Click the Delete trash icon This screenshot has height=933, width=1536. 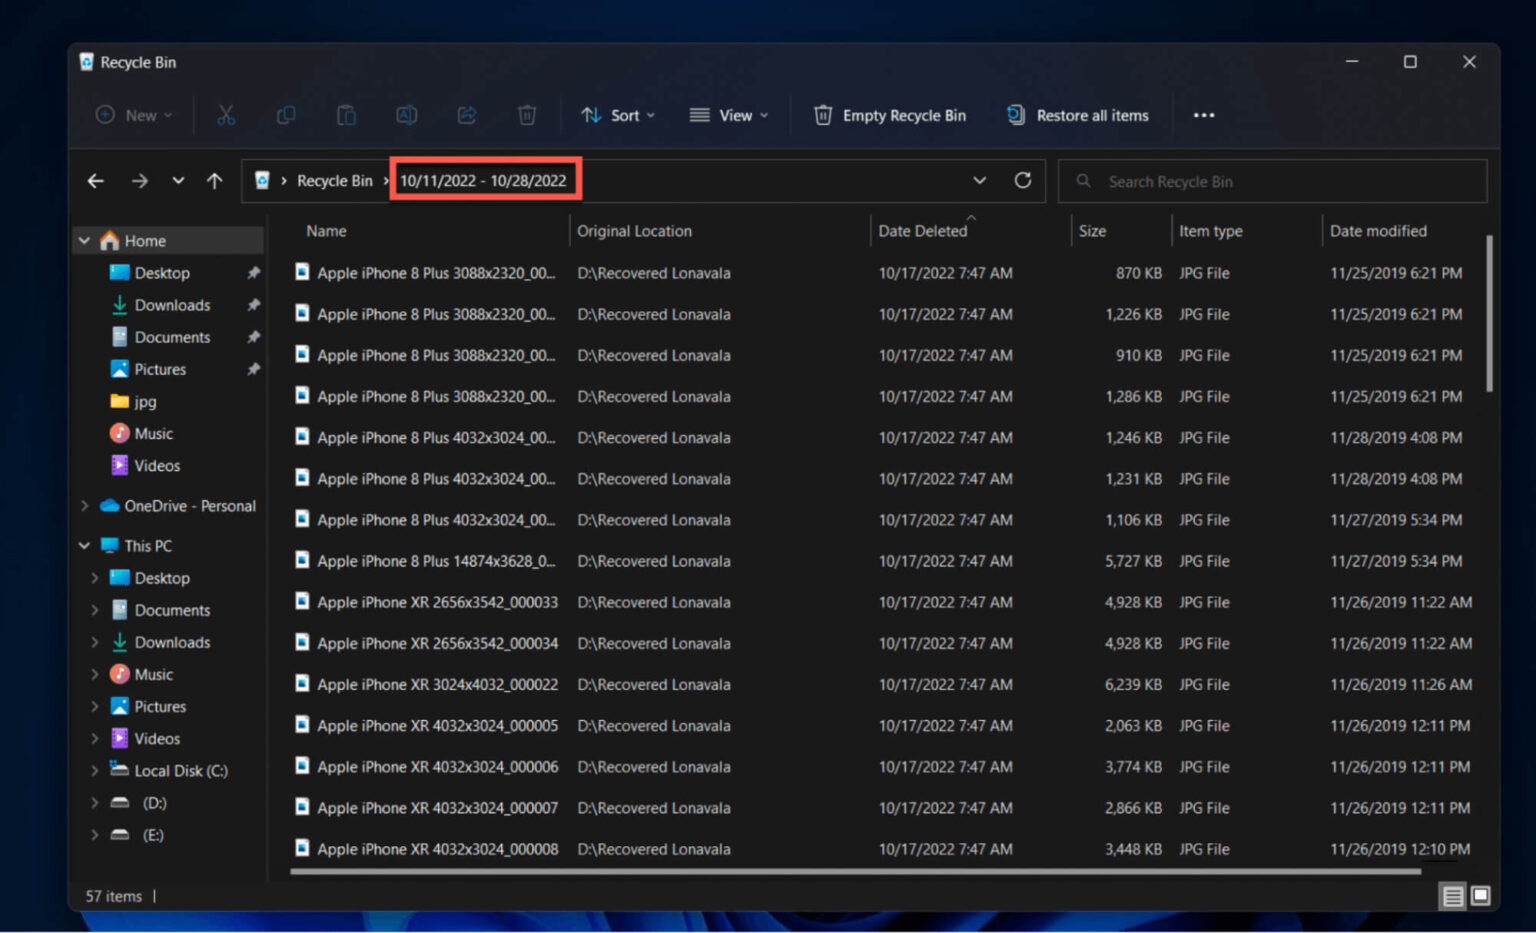tap(526, 115)
